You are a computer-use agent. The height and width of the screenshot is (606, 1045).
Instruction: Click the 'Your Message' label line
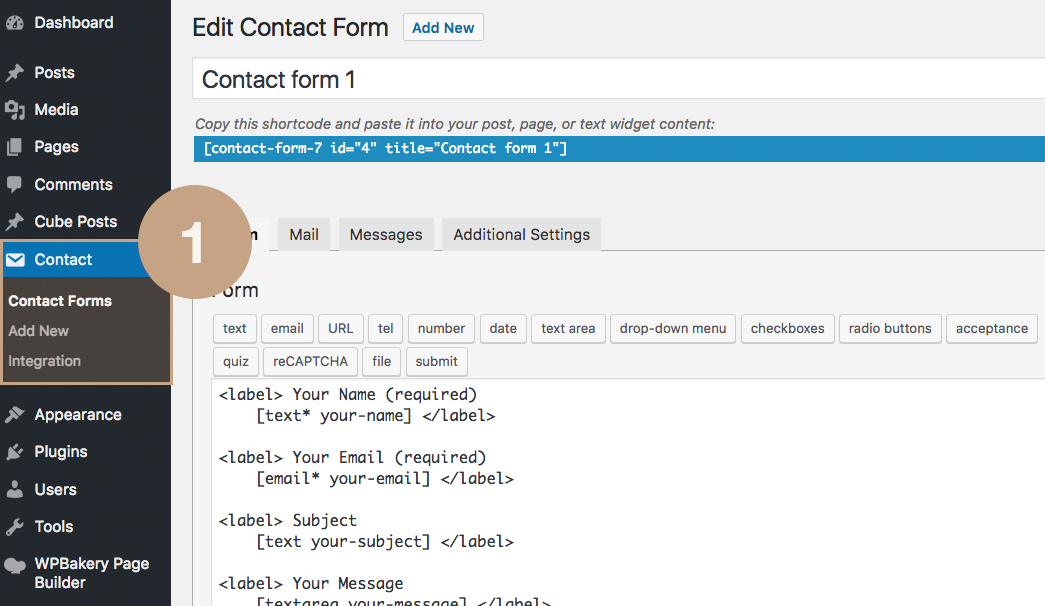click(311, 584)
